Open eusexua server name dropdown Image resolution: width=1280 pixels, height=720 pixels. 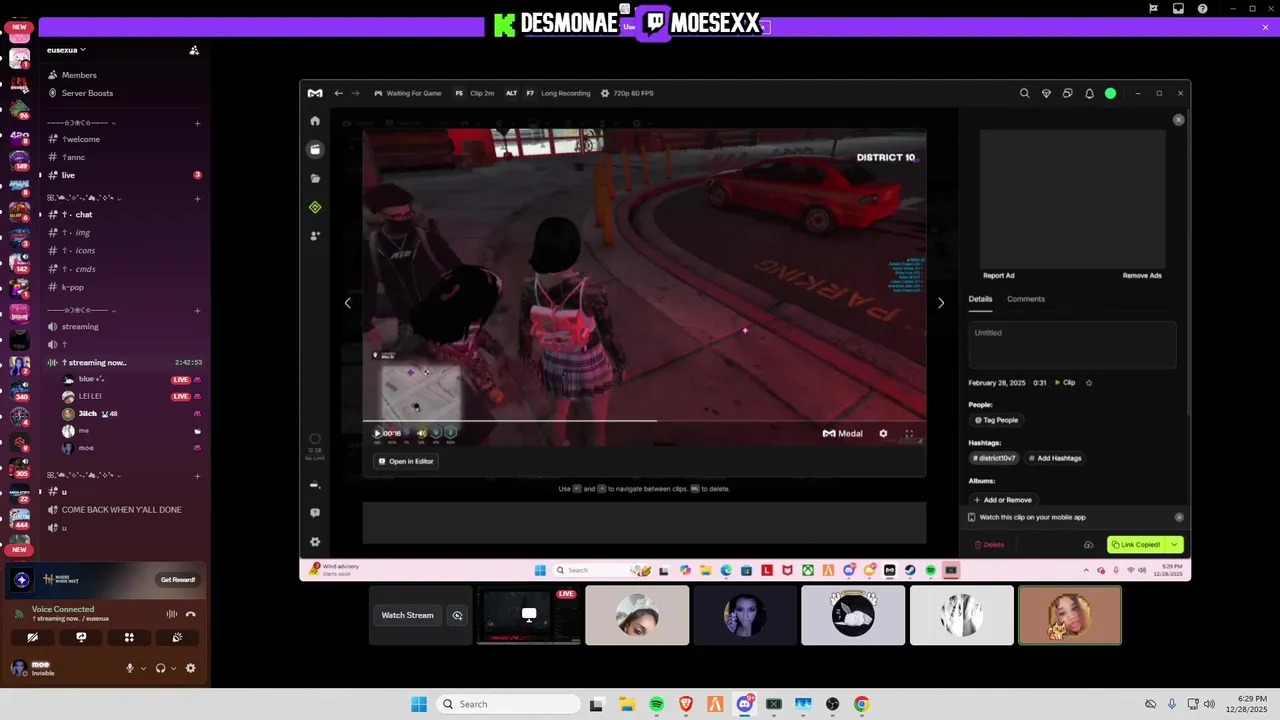coord(66,50)
